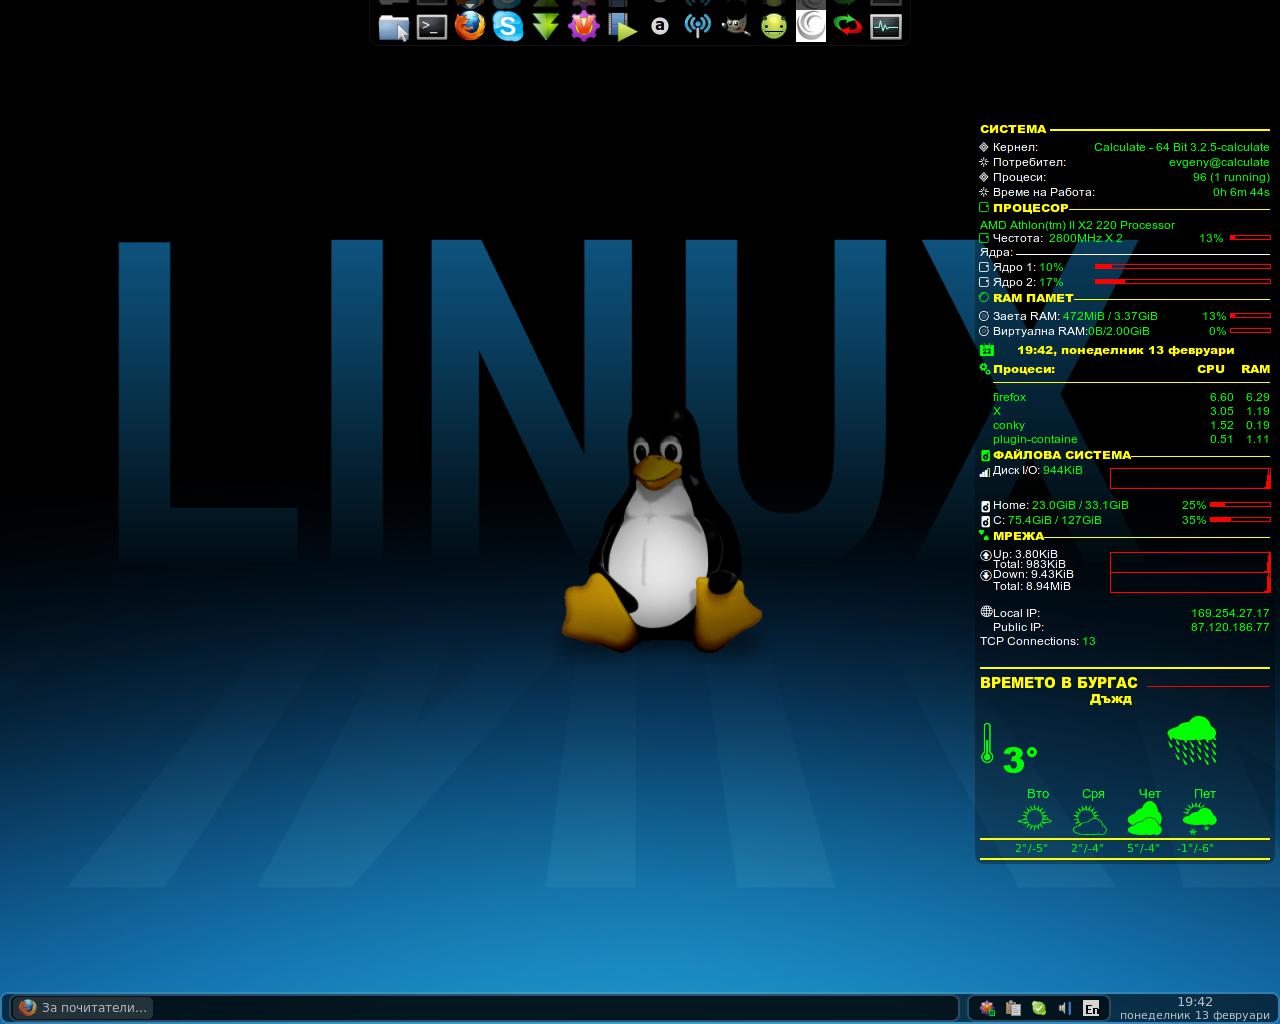This screenshot has width=1280, height=1024.
Task: Open the volume speaker tray icon
Action: pos(1065,1008)
